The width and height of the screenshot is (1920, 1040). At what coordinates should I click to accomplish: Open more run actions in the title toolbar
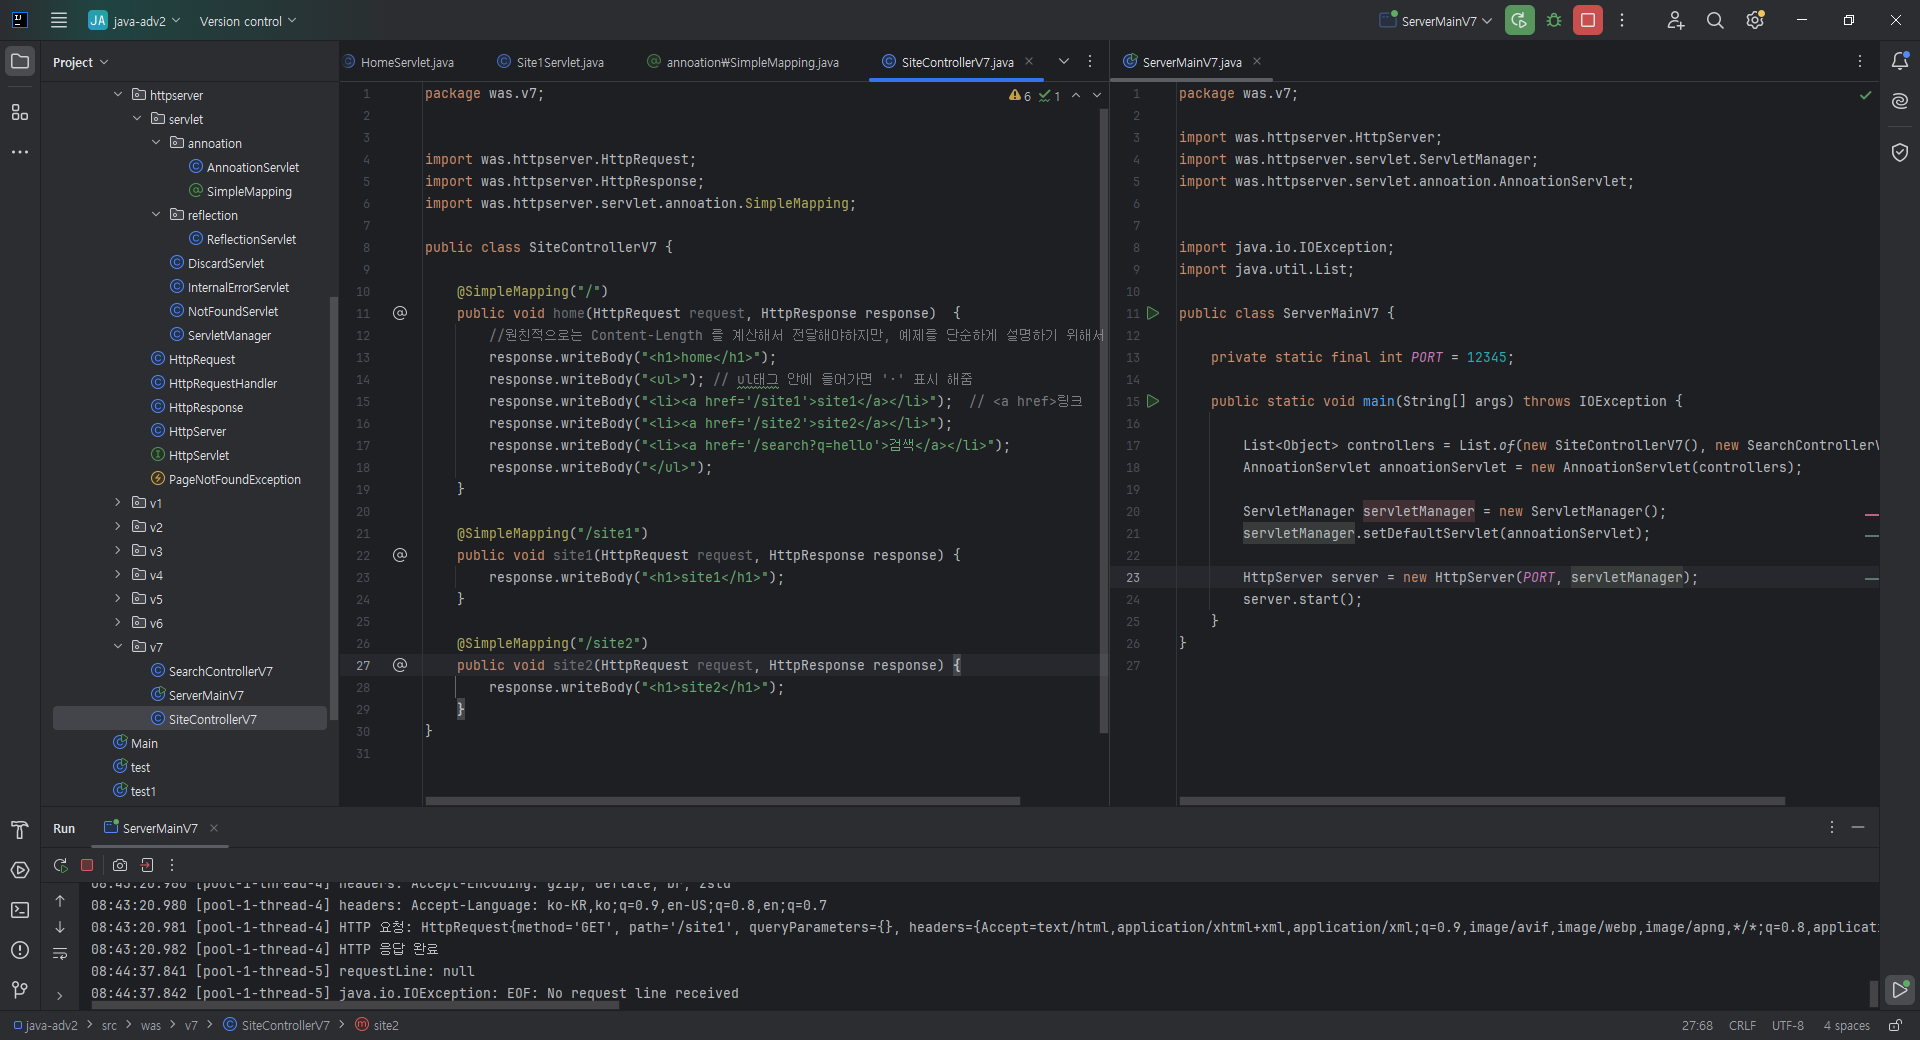point(1622,20)
